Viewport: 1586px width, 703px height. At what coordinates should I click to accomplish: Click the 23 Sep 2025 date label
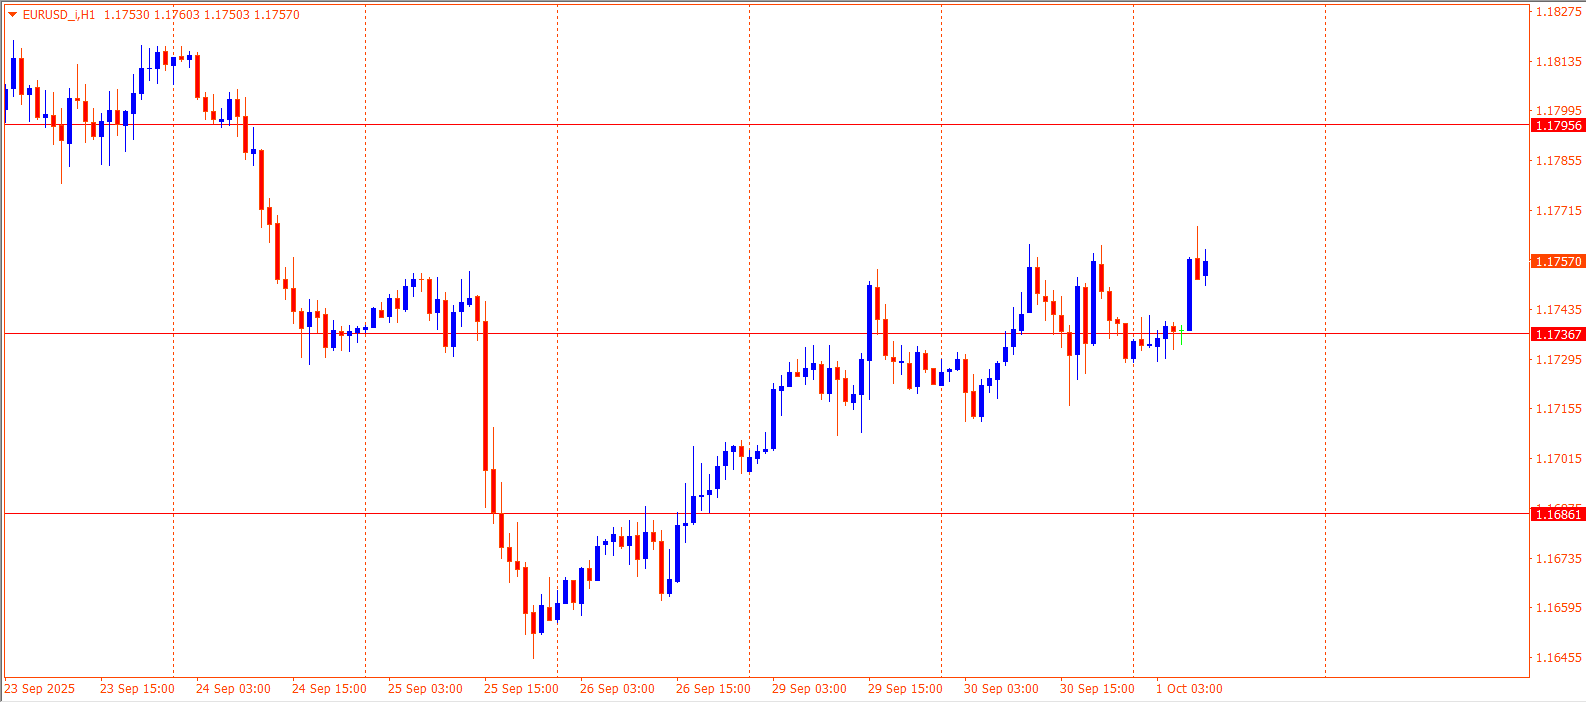click(x=40, y=689)
